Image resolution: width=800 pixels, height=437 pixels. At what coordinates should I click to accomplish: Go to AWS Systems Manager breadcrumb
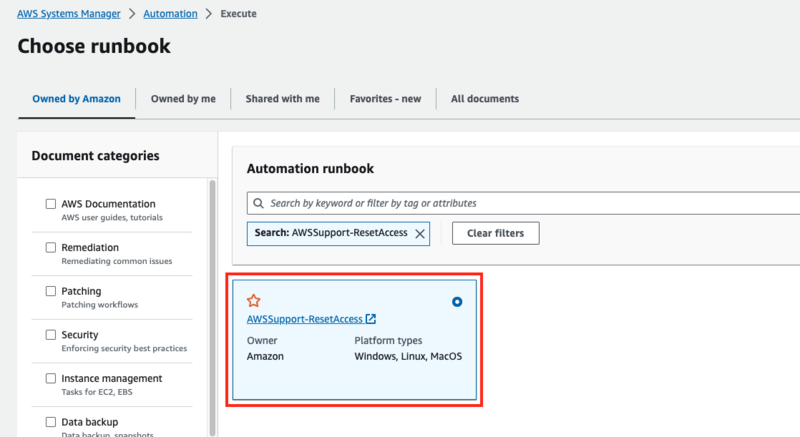coord(69,14)
